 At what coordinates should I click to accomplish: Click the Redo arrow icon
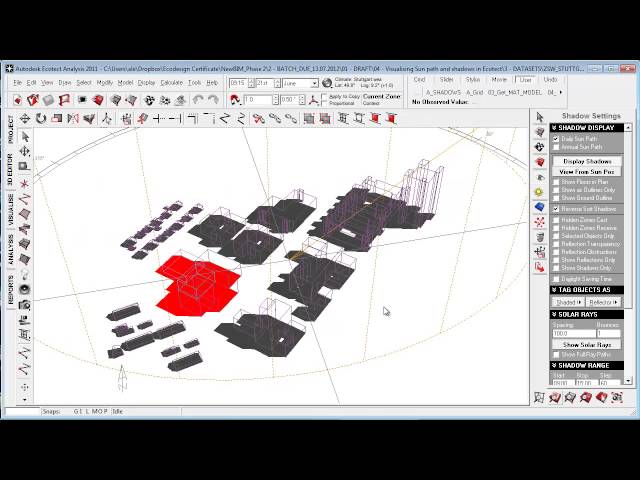(213, 100)
